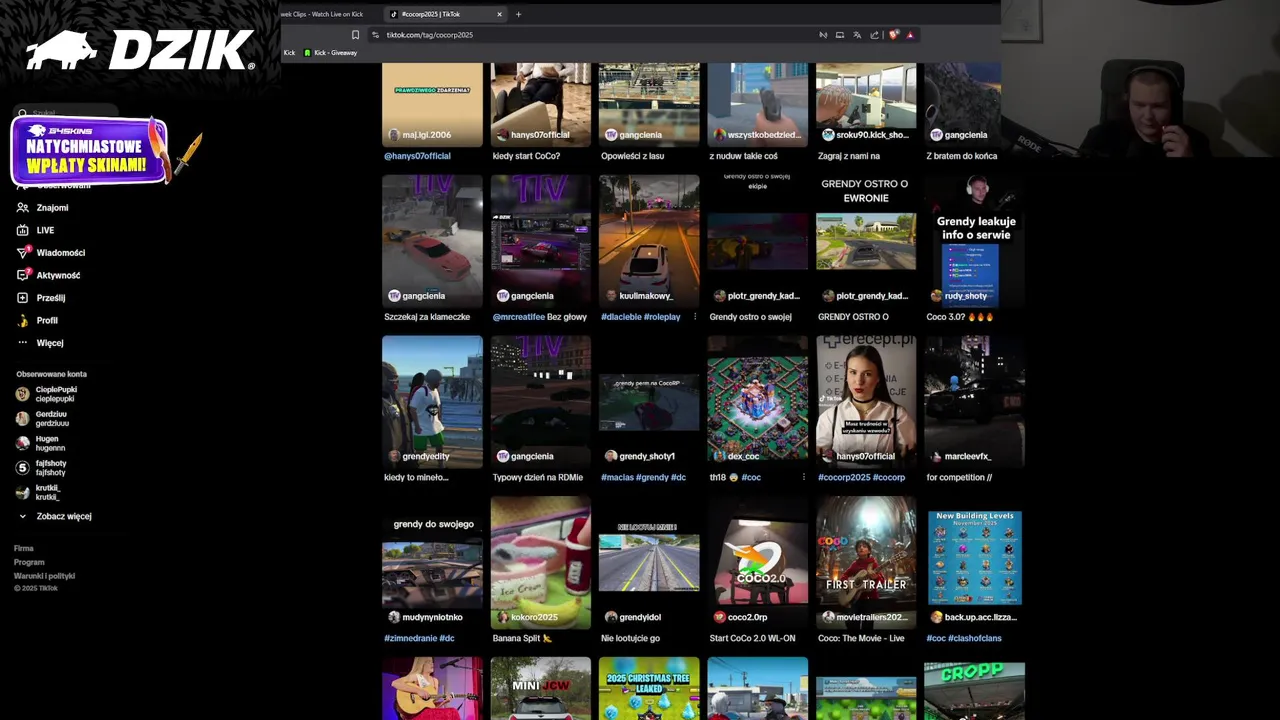
Task: Open Banana Split video by kokoro2025
Action: (541, 562)
